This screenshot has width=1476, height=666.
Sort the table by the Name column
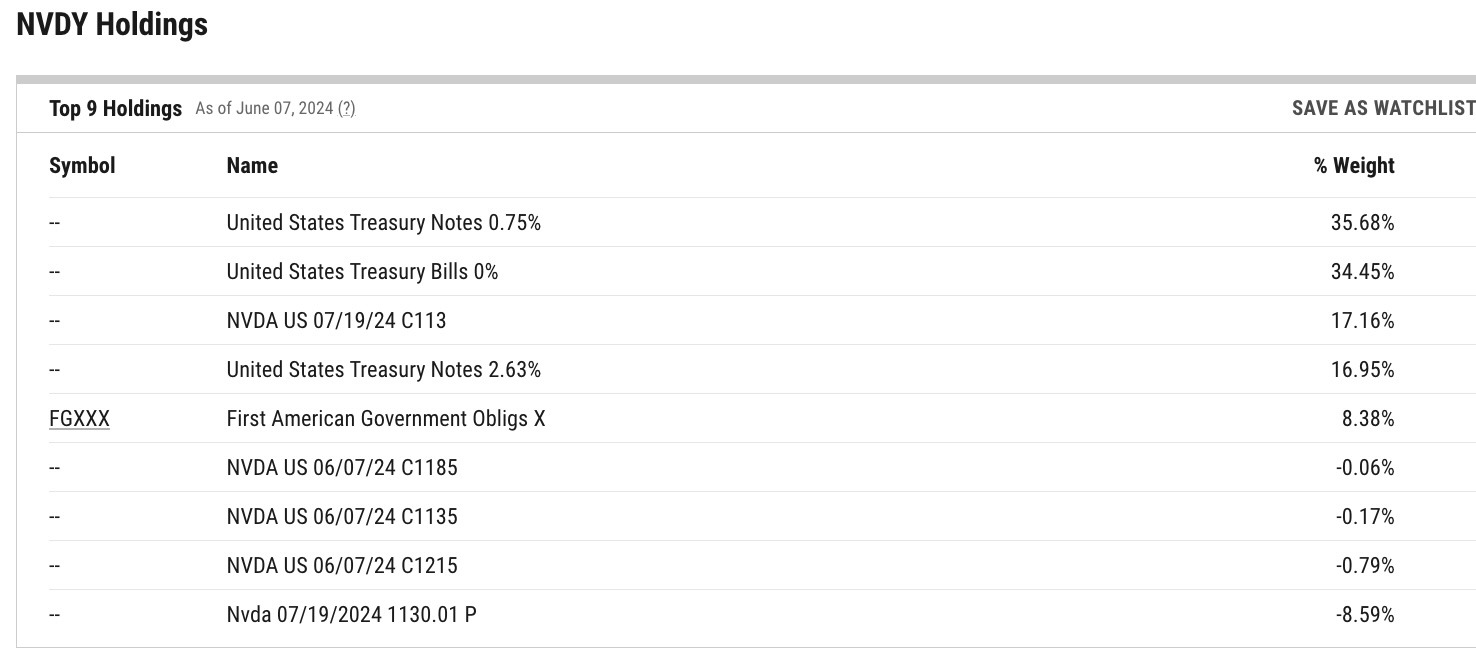click(x=251, y=165)
